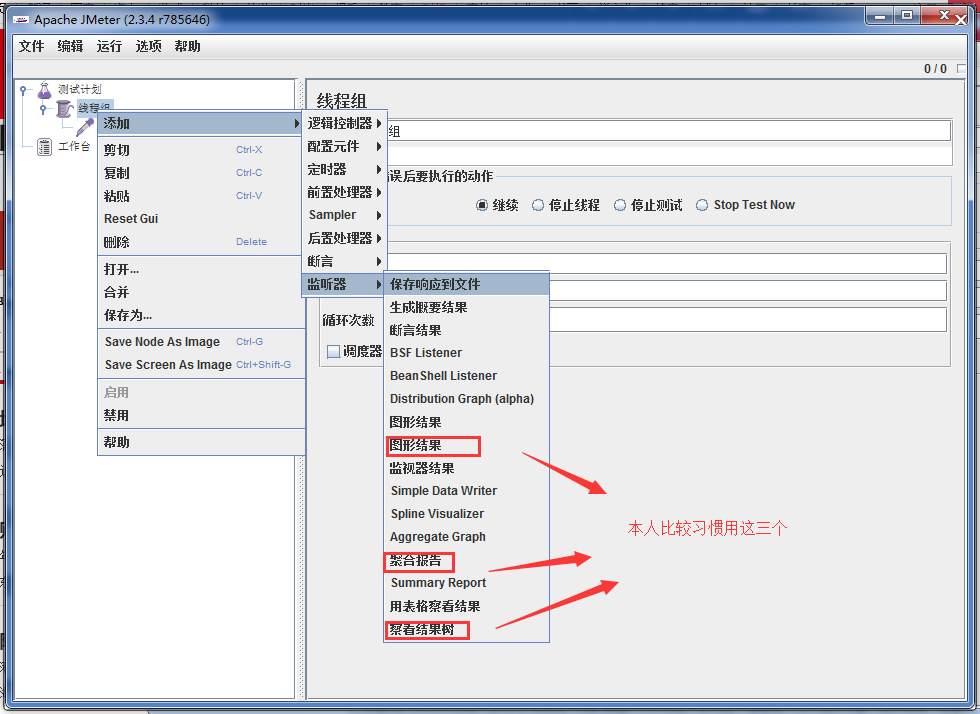Select 保存响应到文件 listener
980x714 pixels.
[x=466, y=284]
